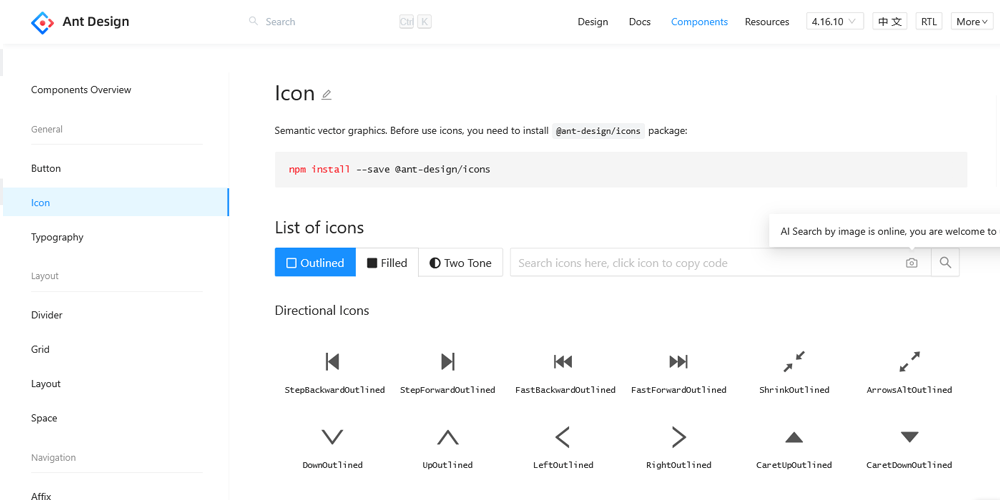Screen dimensions: 1000x500
Task: Open Components in top navigation
Action: coord(699,22)
